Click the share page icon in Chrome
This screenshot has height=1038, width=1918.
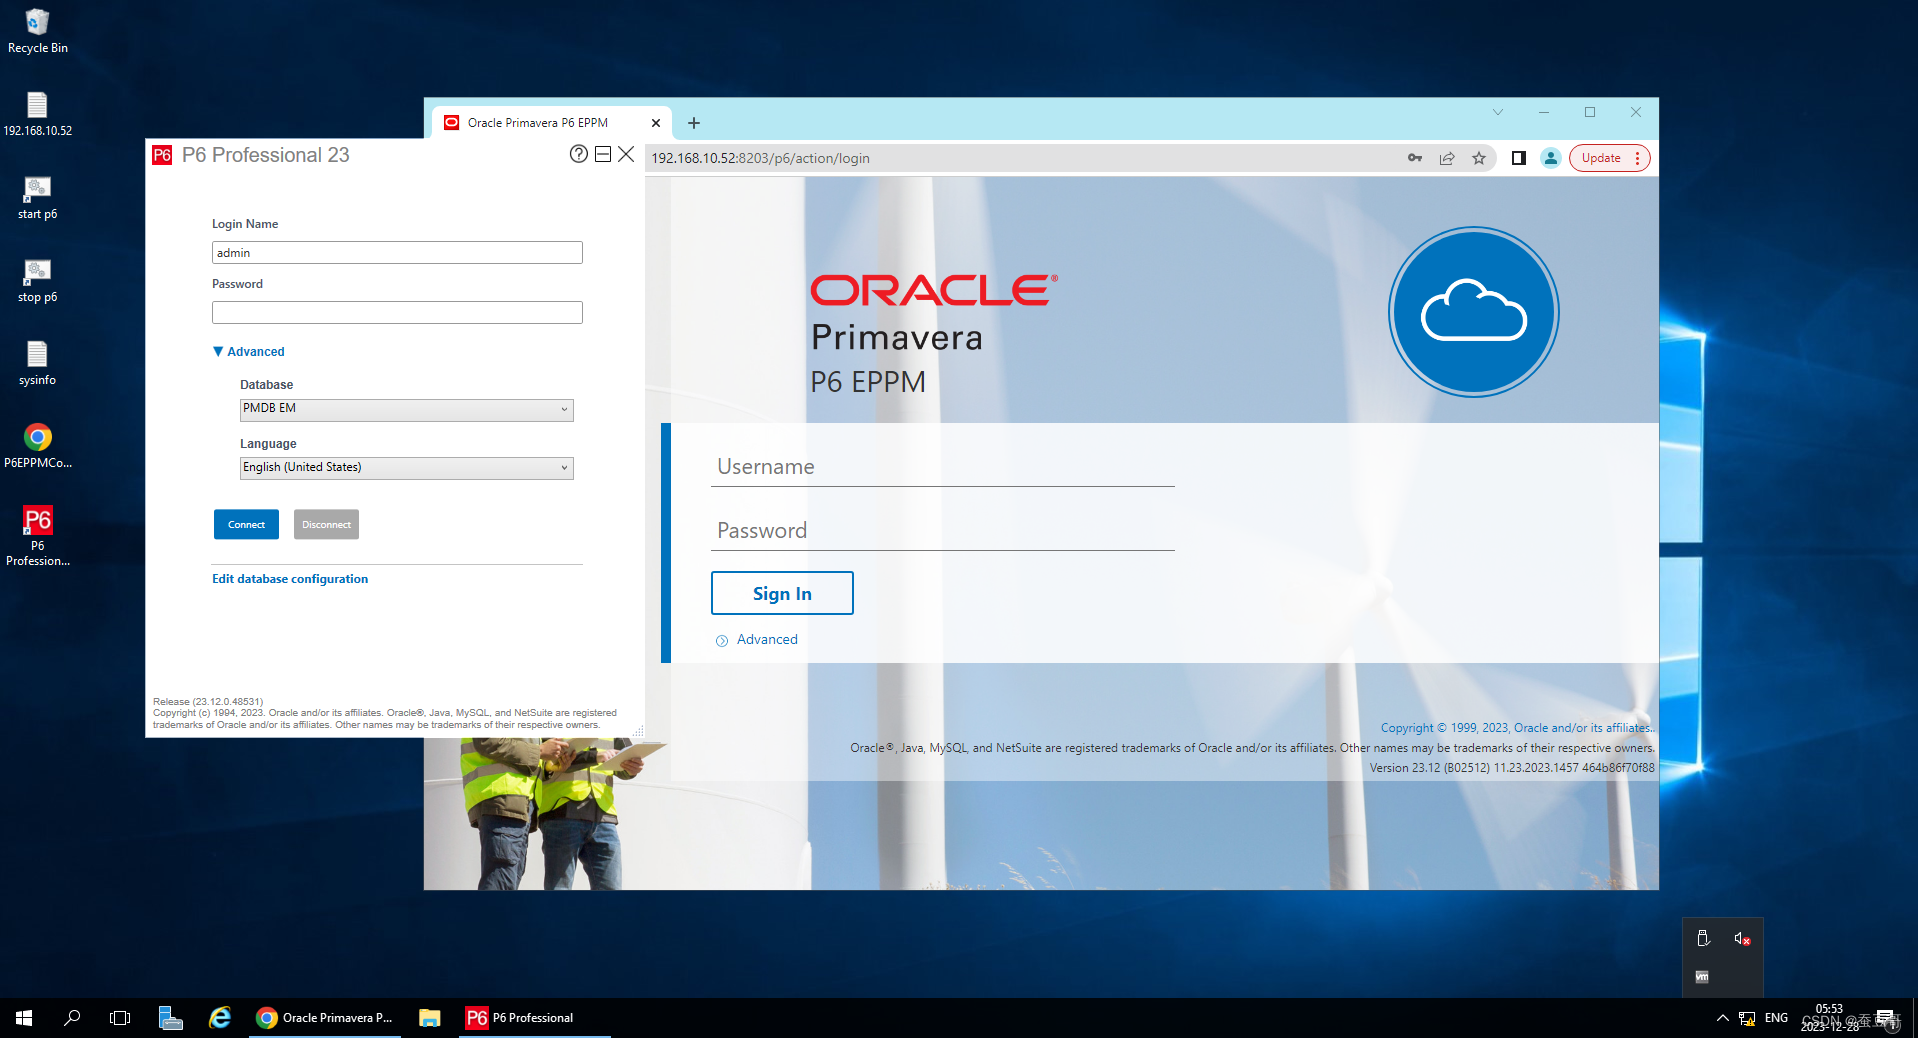pyautogui.click(x=1447, y=158)
